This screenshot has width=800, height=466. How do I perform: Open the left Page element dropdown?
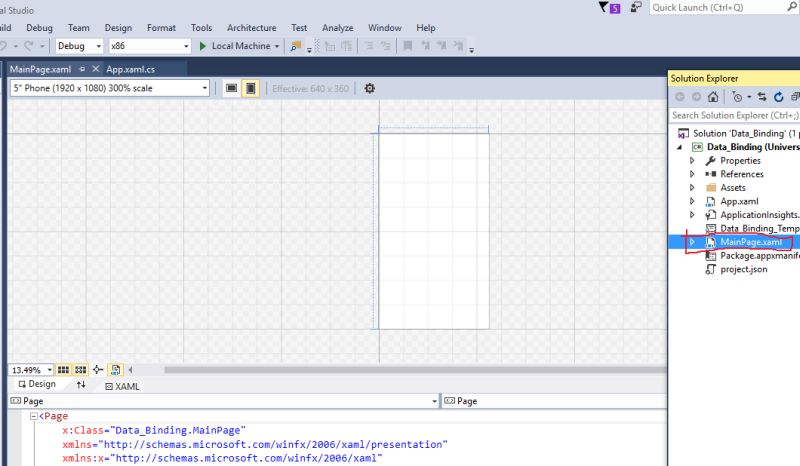pyautogui.click(x=434, y=401)
